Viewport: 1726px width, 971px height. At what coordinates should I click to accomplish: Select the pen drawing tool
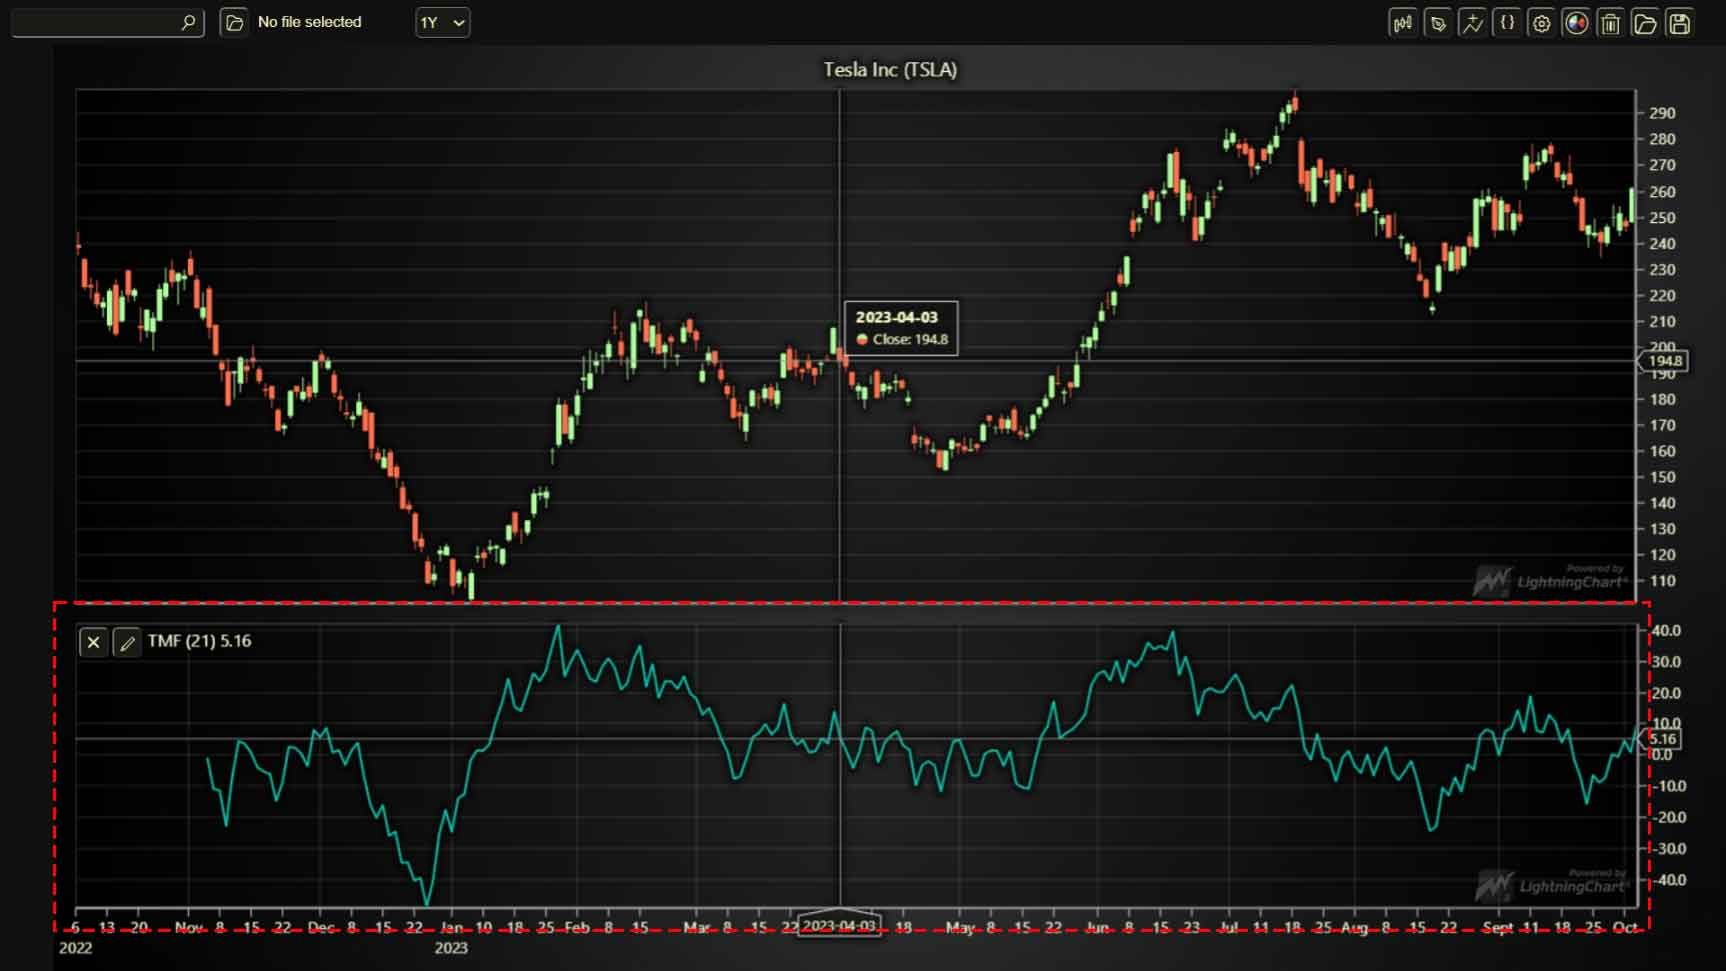(1438, 23)
